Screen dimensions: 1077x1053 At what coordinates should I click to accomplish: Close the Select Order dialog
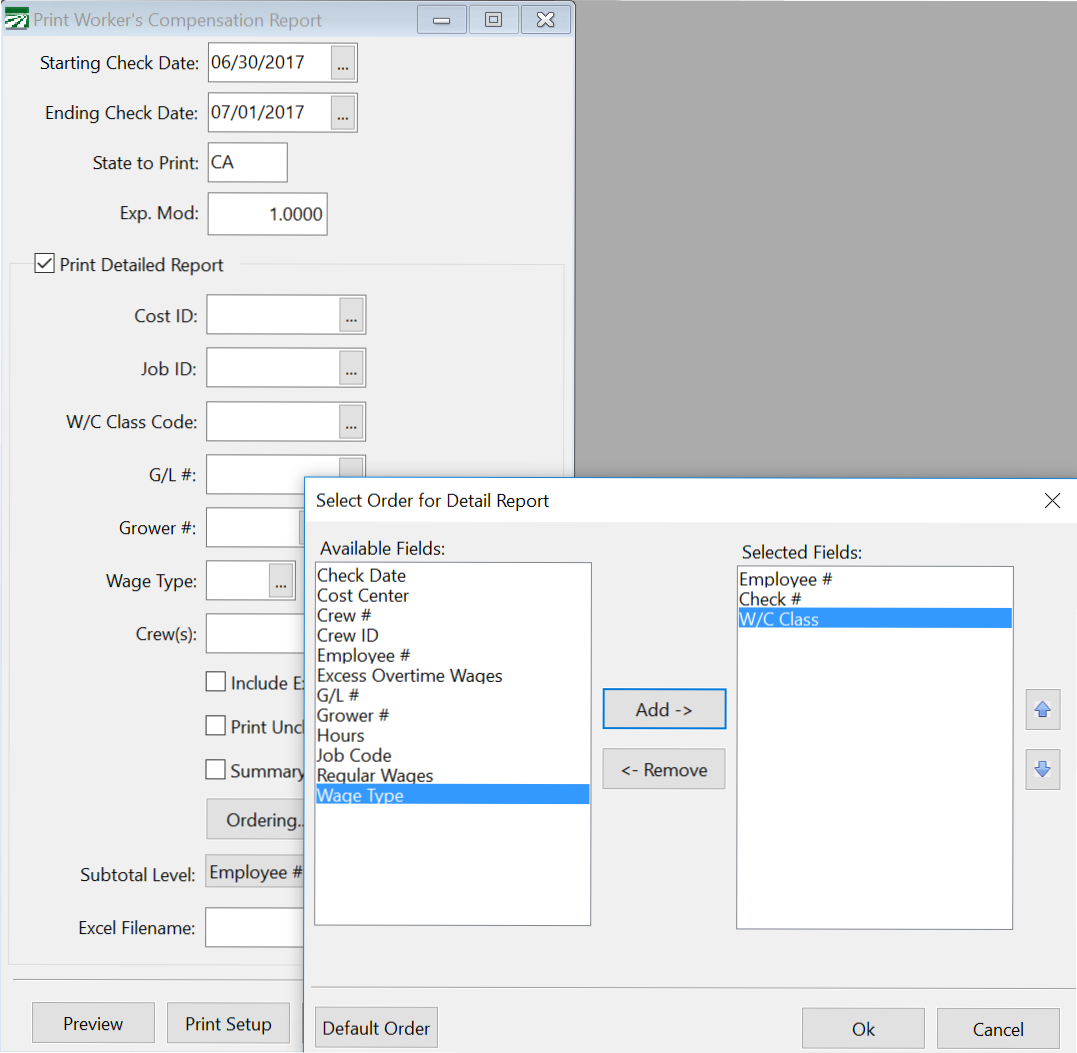1051,501
